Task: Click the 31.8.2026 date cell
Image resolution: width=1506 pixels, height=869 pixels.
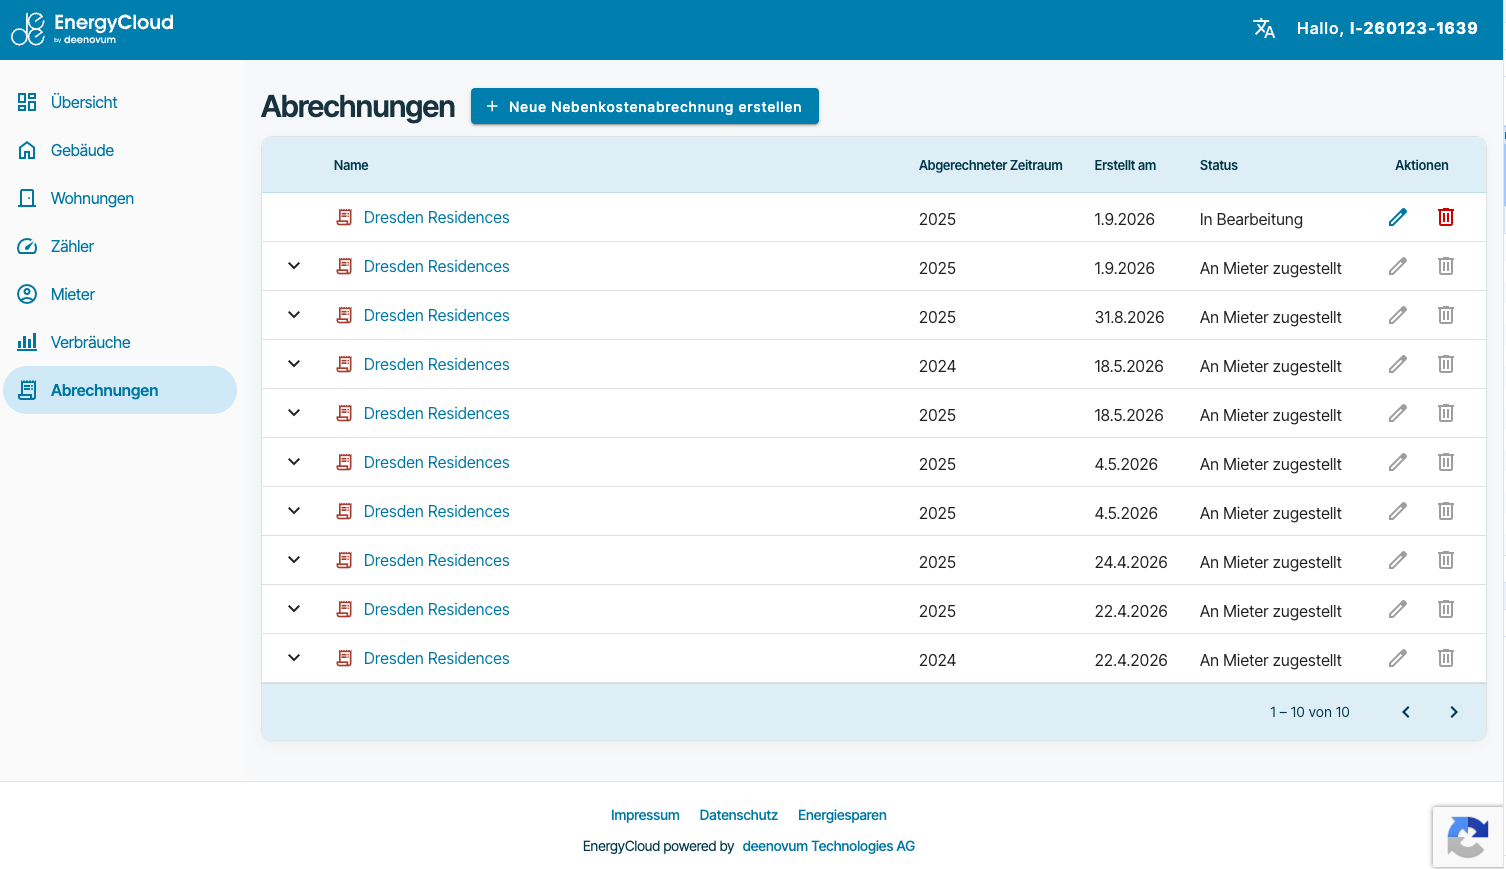Action: [x=1129, y=317]
